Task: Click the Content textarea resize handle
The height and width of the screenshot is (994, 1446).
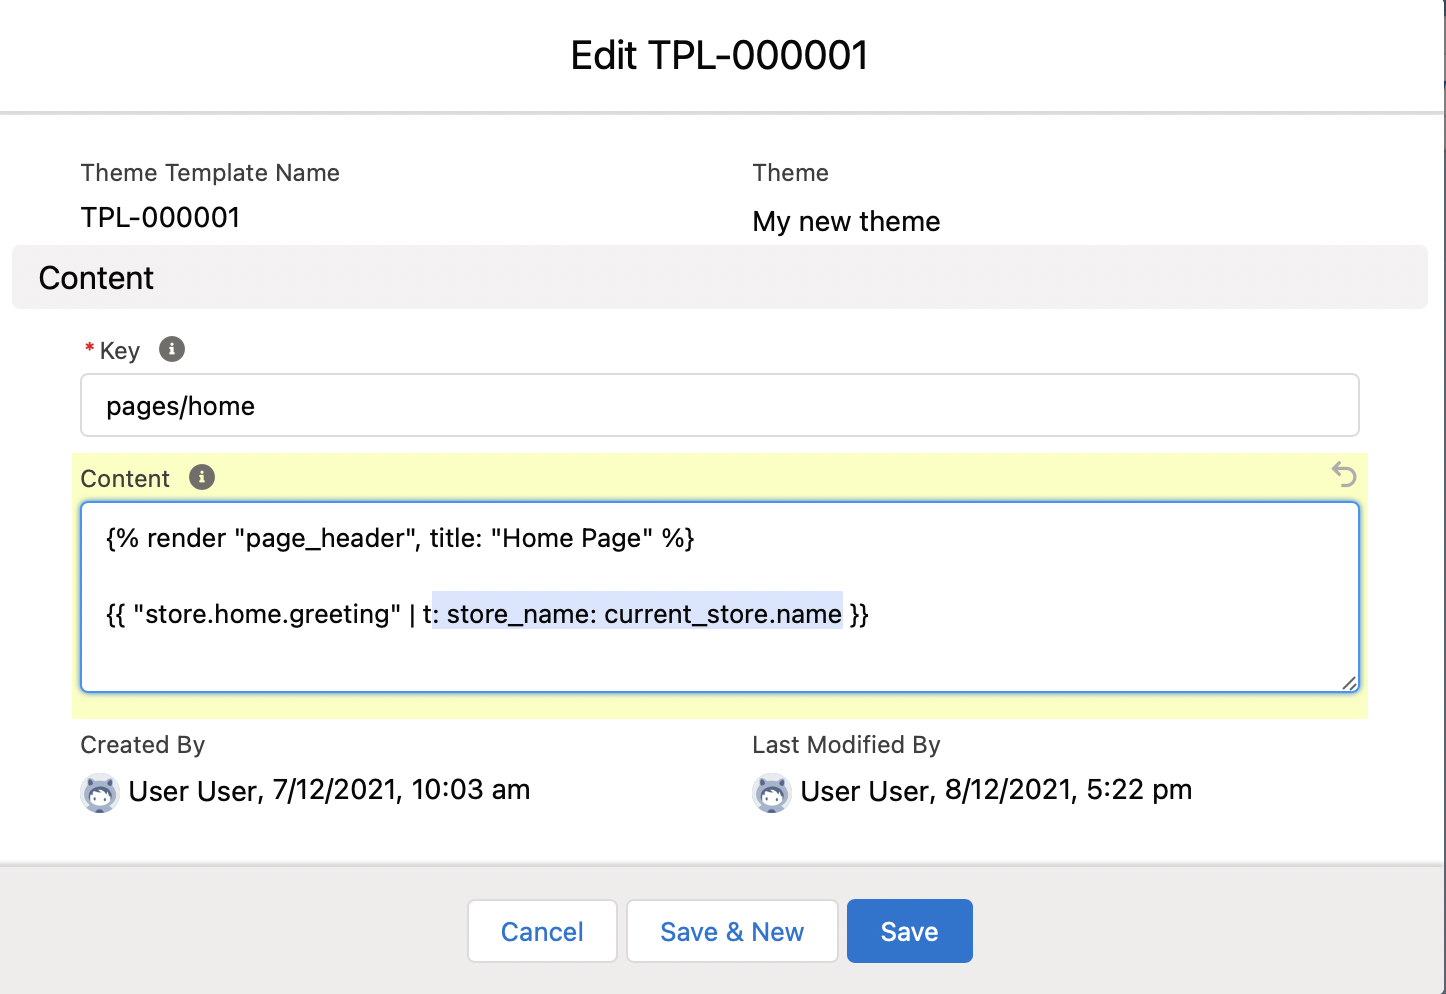Action: click(1349, 683)
